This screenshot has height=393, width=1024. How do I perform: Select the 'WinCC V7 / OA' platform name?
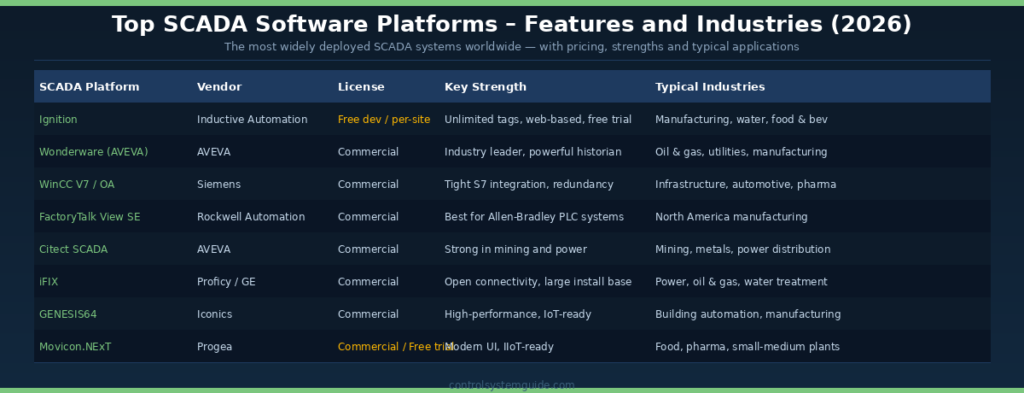pyautogui.click(x=76, y=185)
